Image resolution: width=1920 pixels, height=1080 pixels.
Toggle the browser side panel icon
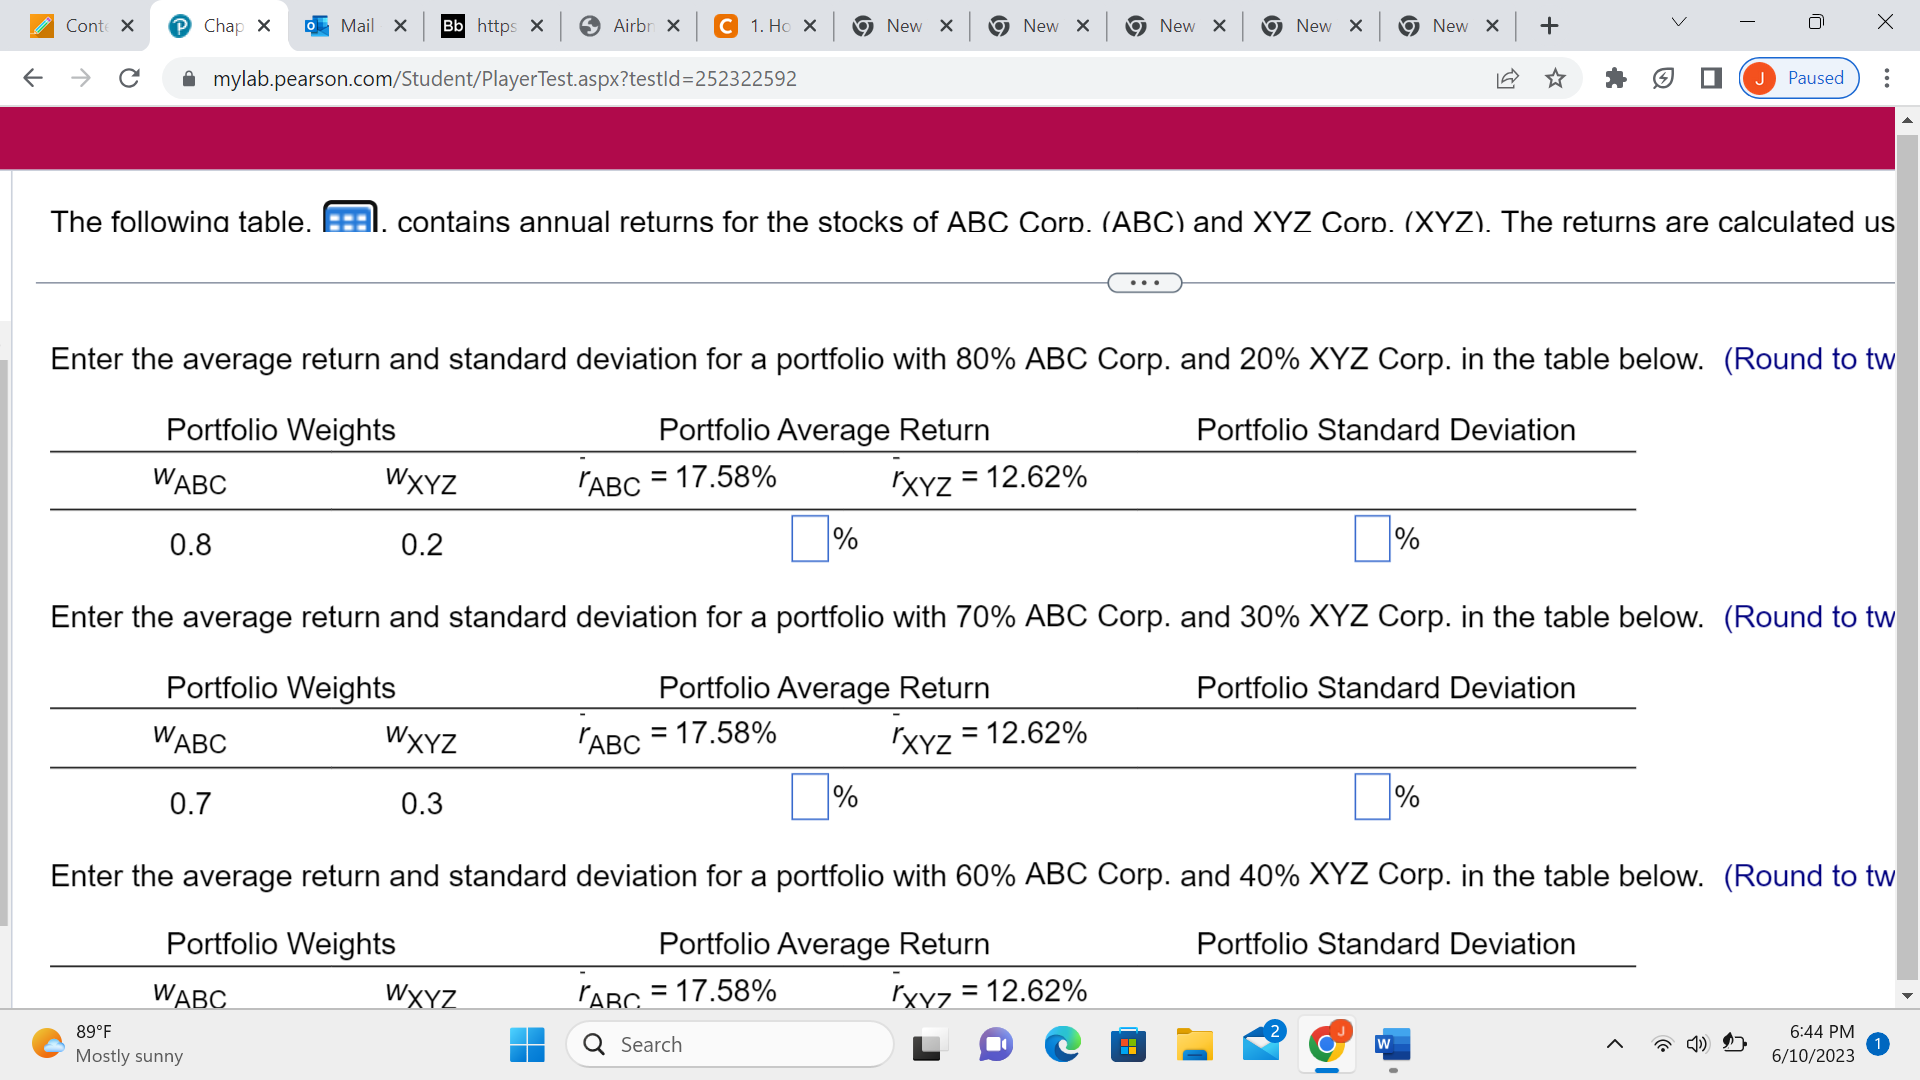(x=1711, y=78)
